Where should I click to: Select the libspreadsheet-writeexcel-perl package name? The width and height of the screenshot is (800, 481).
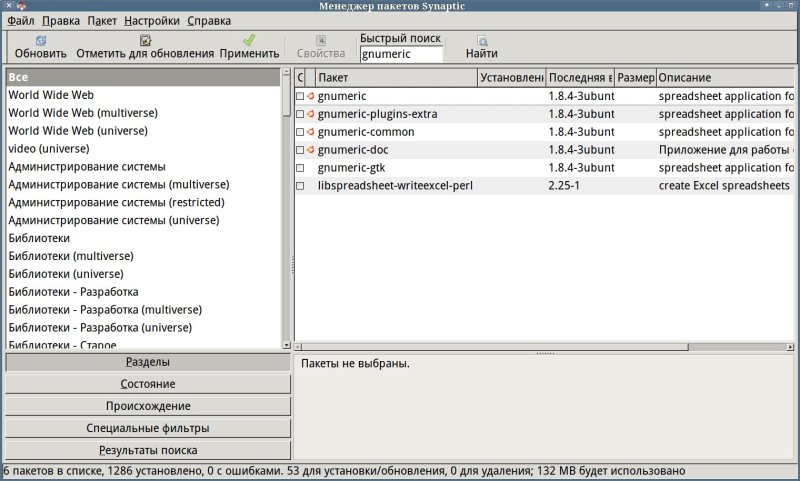(395, 186)
